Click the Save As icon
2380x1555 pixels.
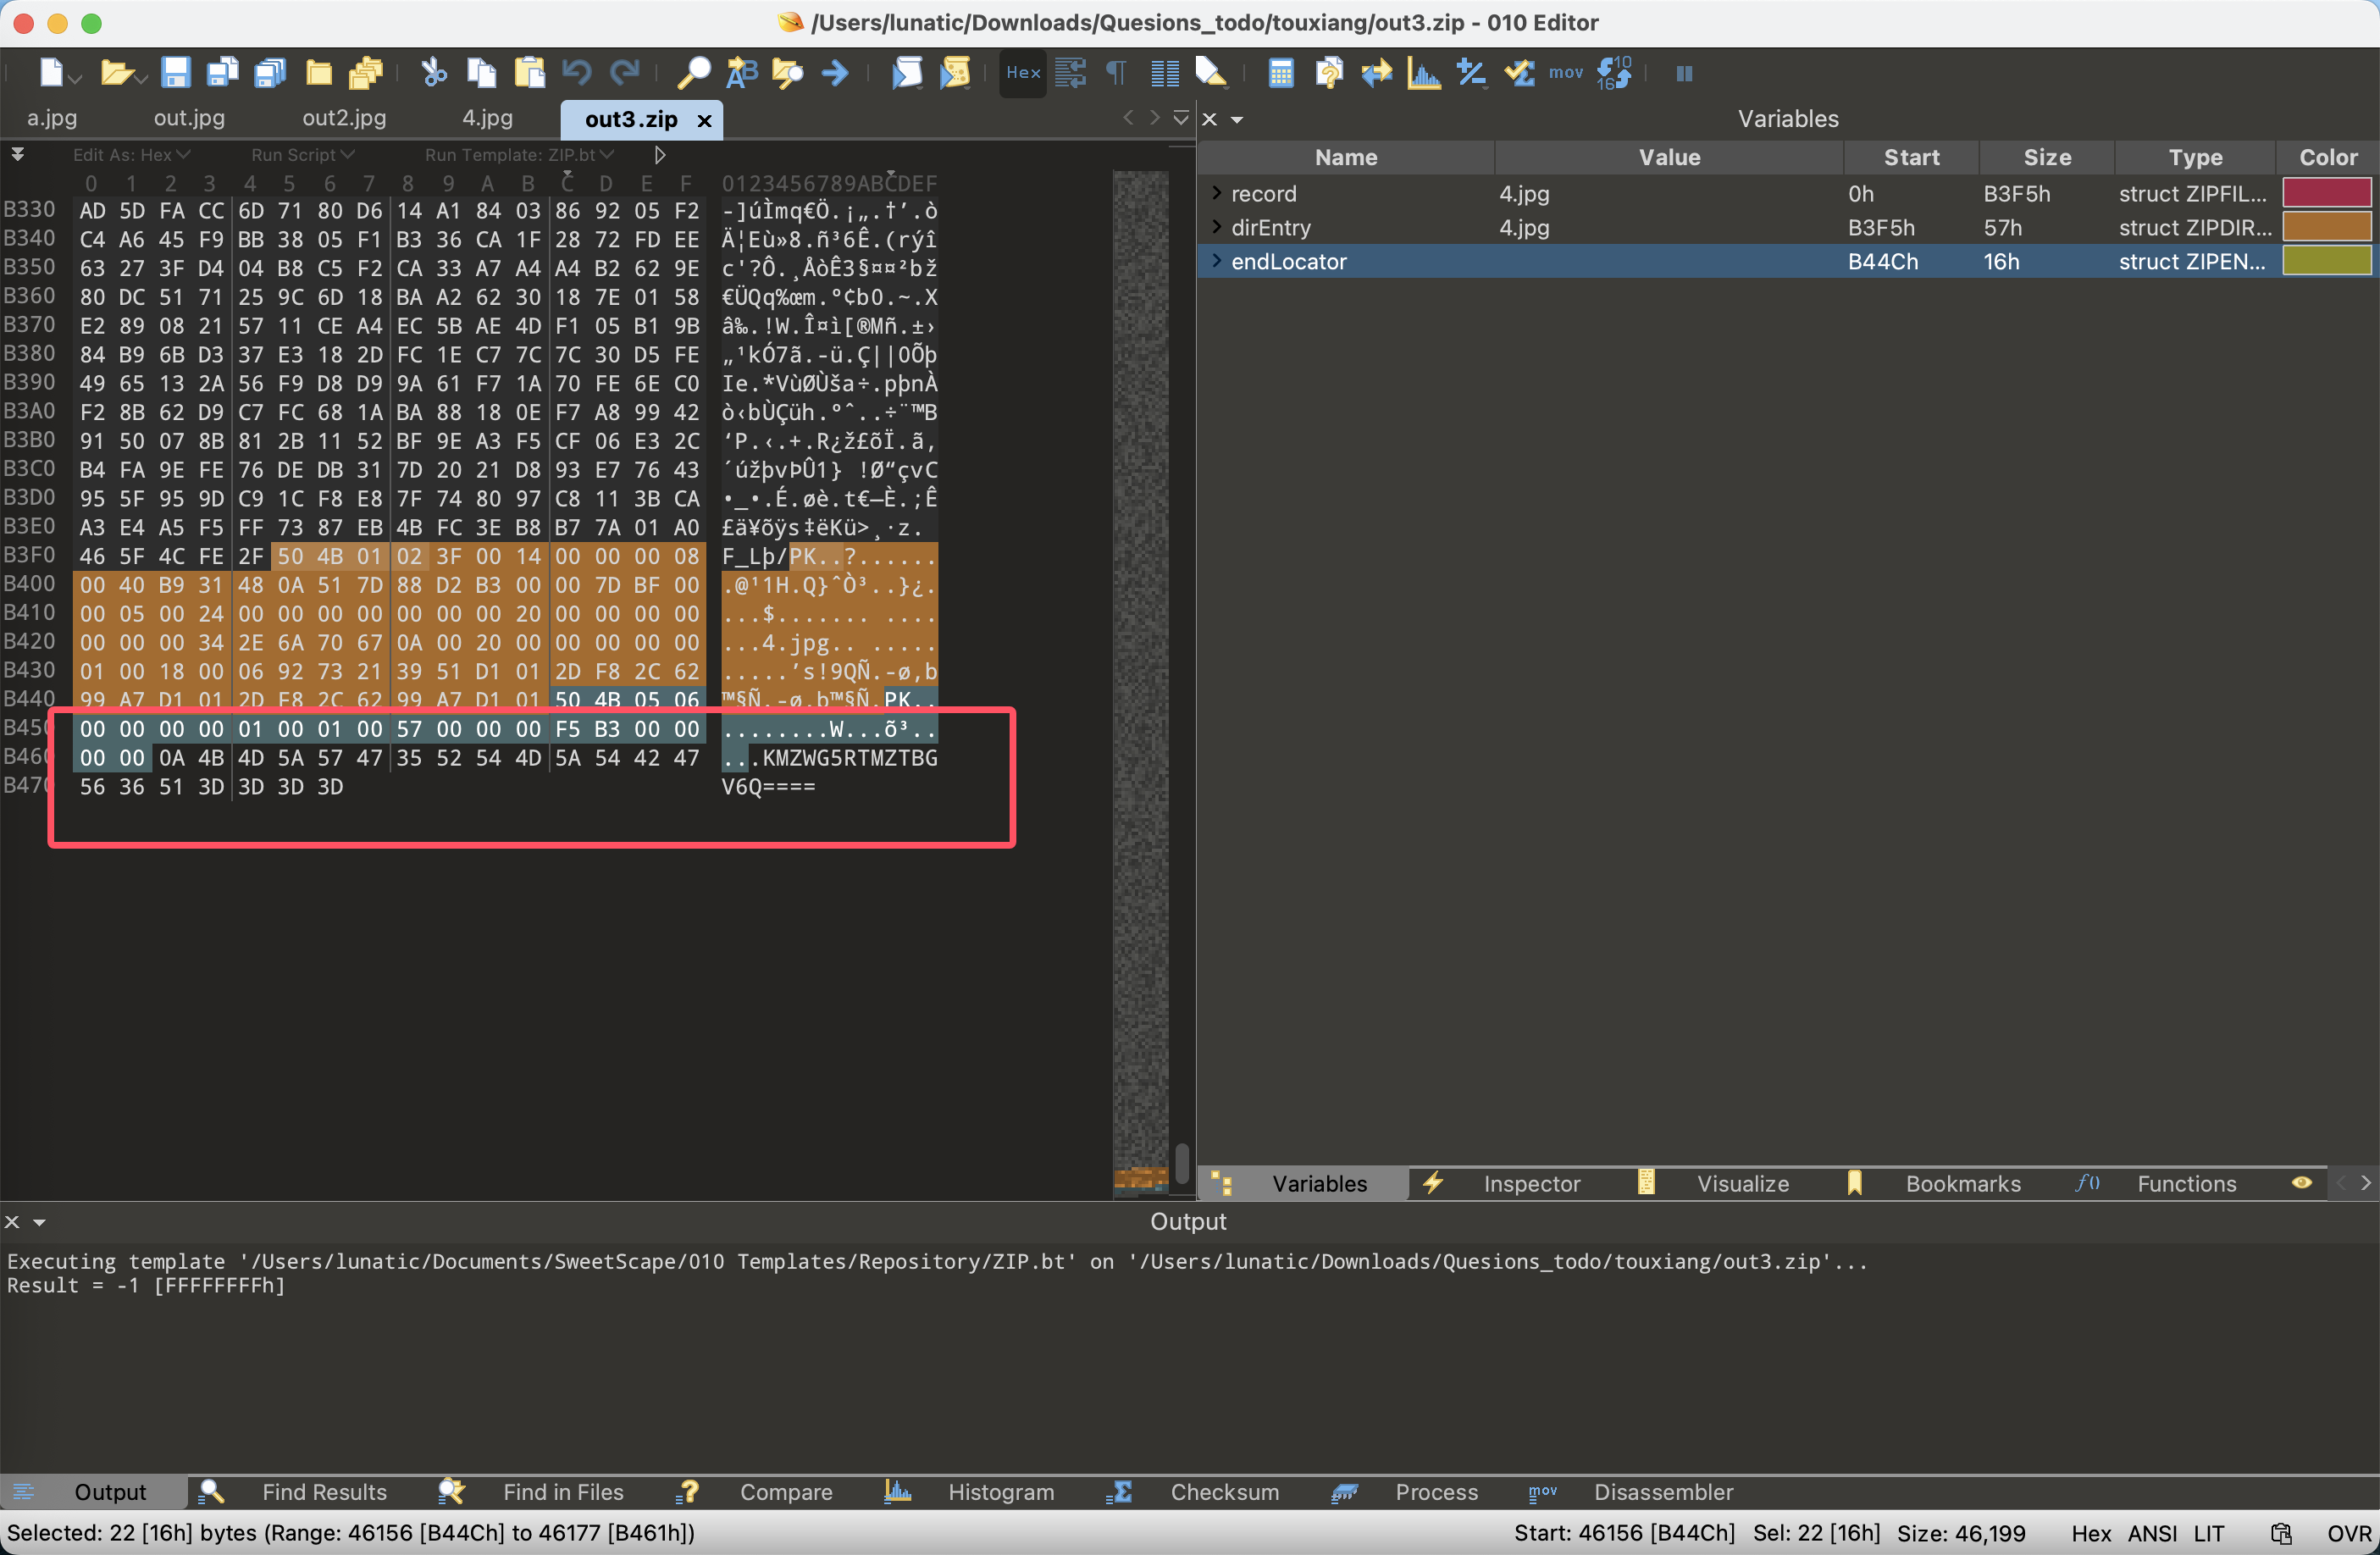223,73
